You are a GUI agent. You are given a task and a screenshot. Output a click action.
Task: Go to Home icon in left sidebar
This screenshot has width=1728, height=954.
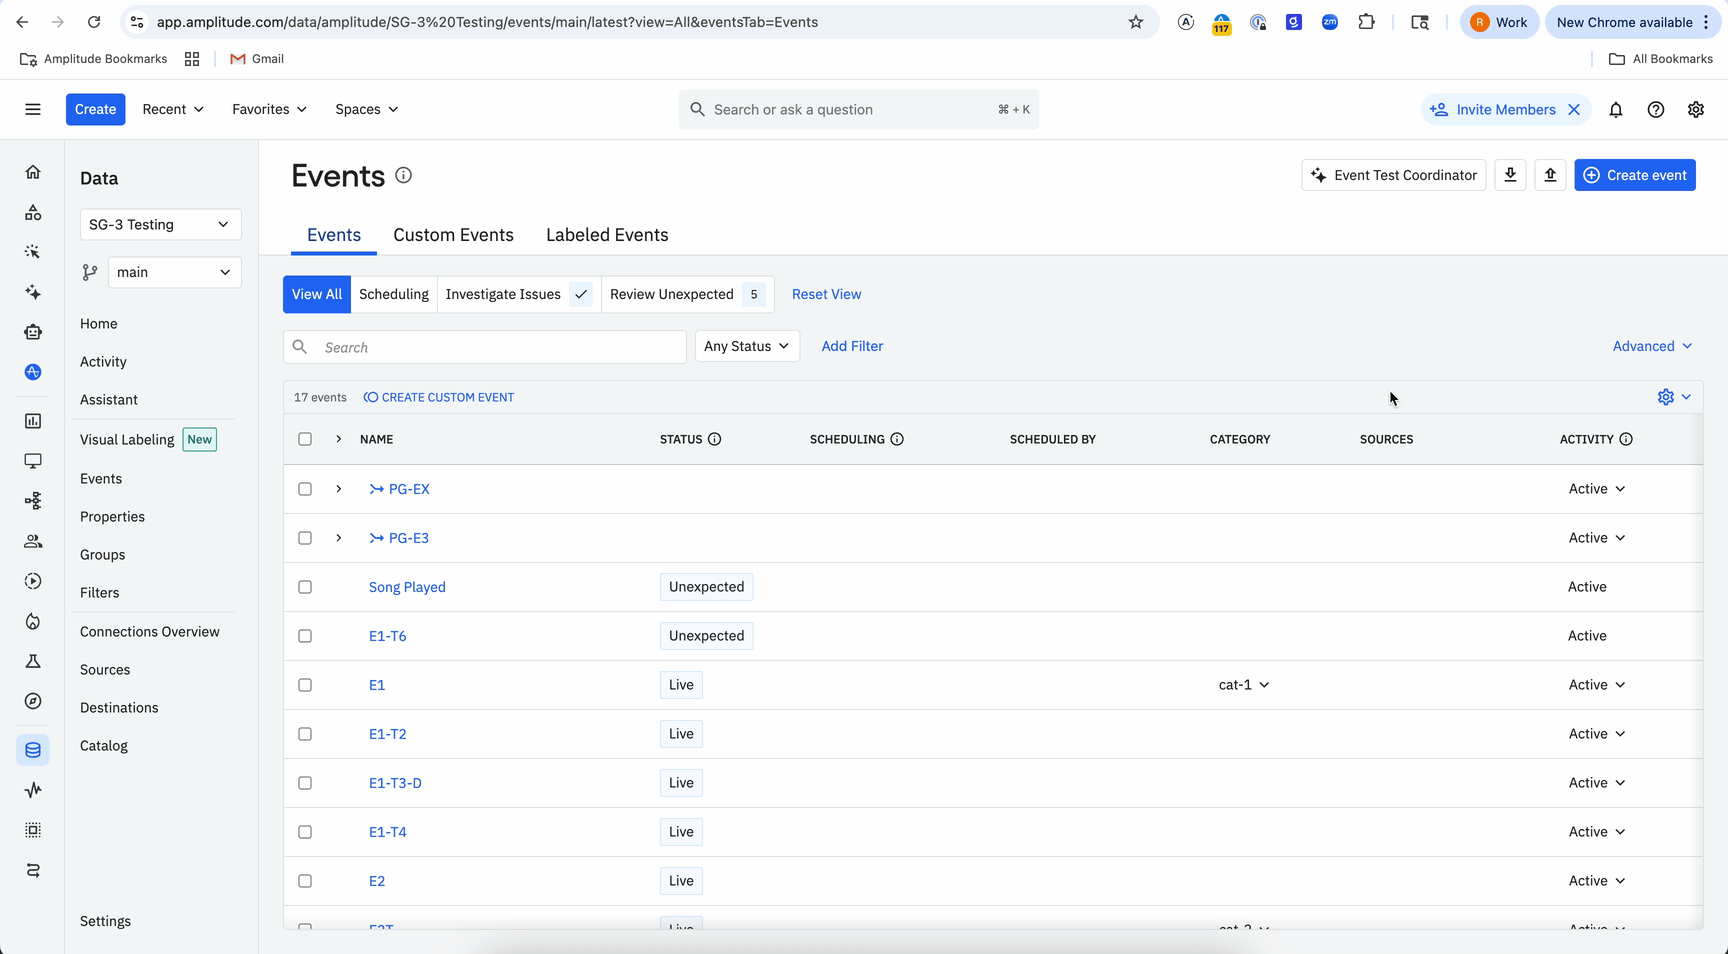click(33, 172)
